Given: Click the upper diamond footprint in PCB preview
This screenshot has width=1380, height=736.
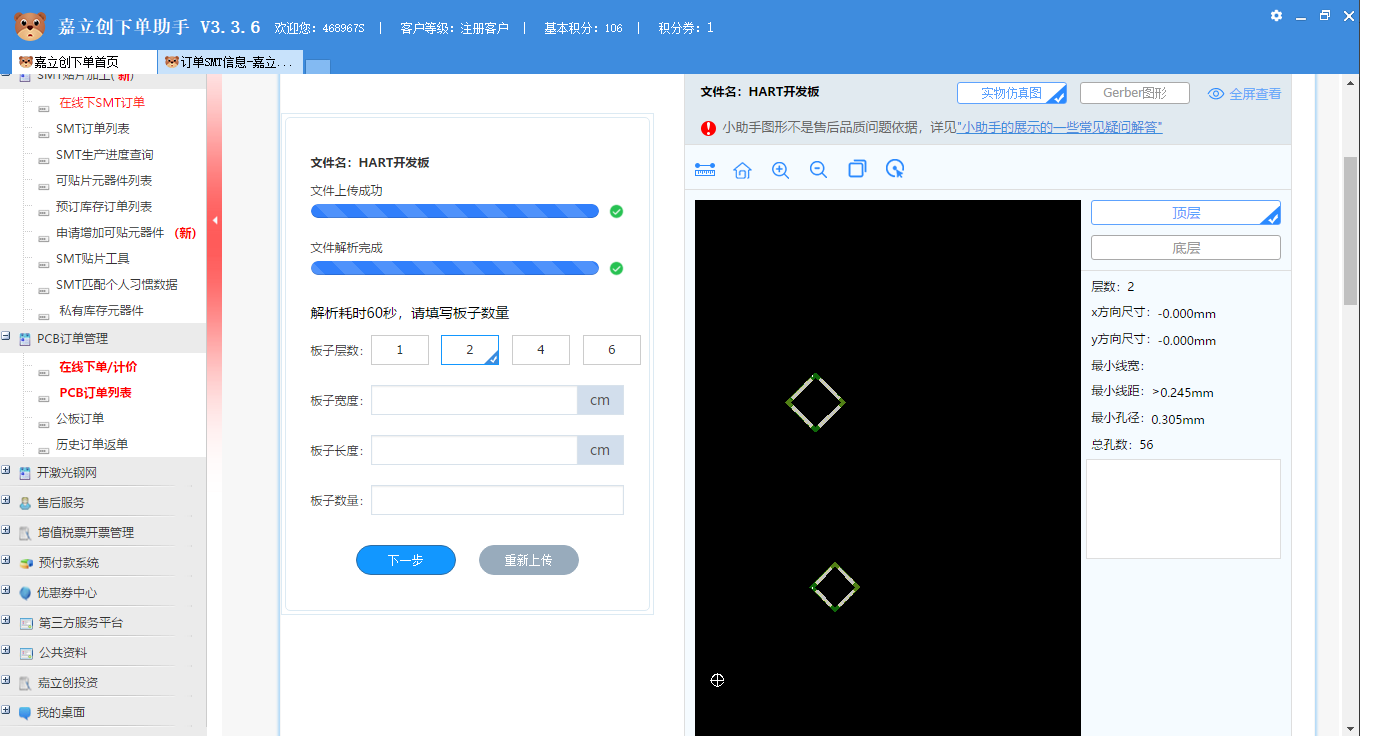Looking at the screenshot, I should point(815,402).
